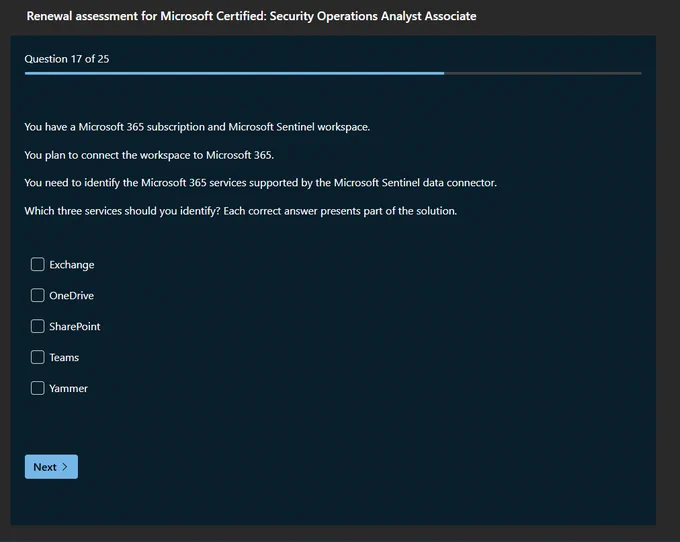Click the 'You have a Microsoft 365 subscription' sentence

click(x=197, y=127)
